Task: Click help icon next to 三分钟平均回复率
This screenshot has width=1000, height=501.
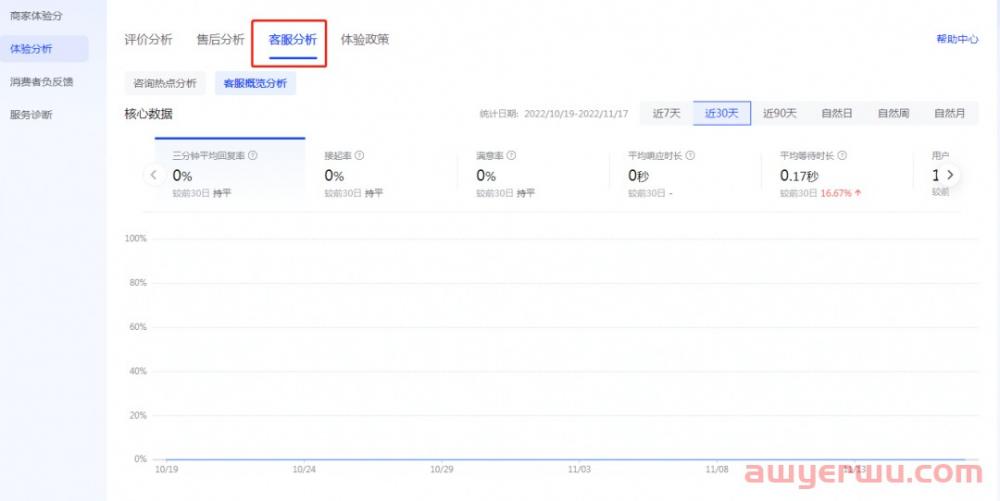Action: [253, 156]
